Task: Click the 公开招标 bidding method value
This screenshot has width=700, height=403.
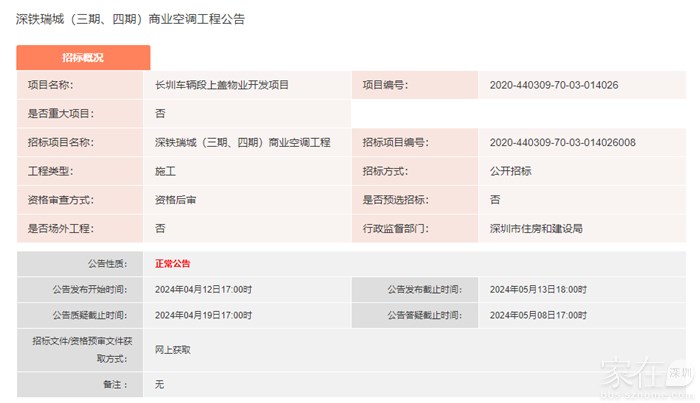Action: click(510, 172)
